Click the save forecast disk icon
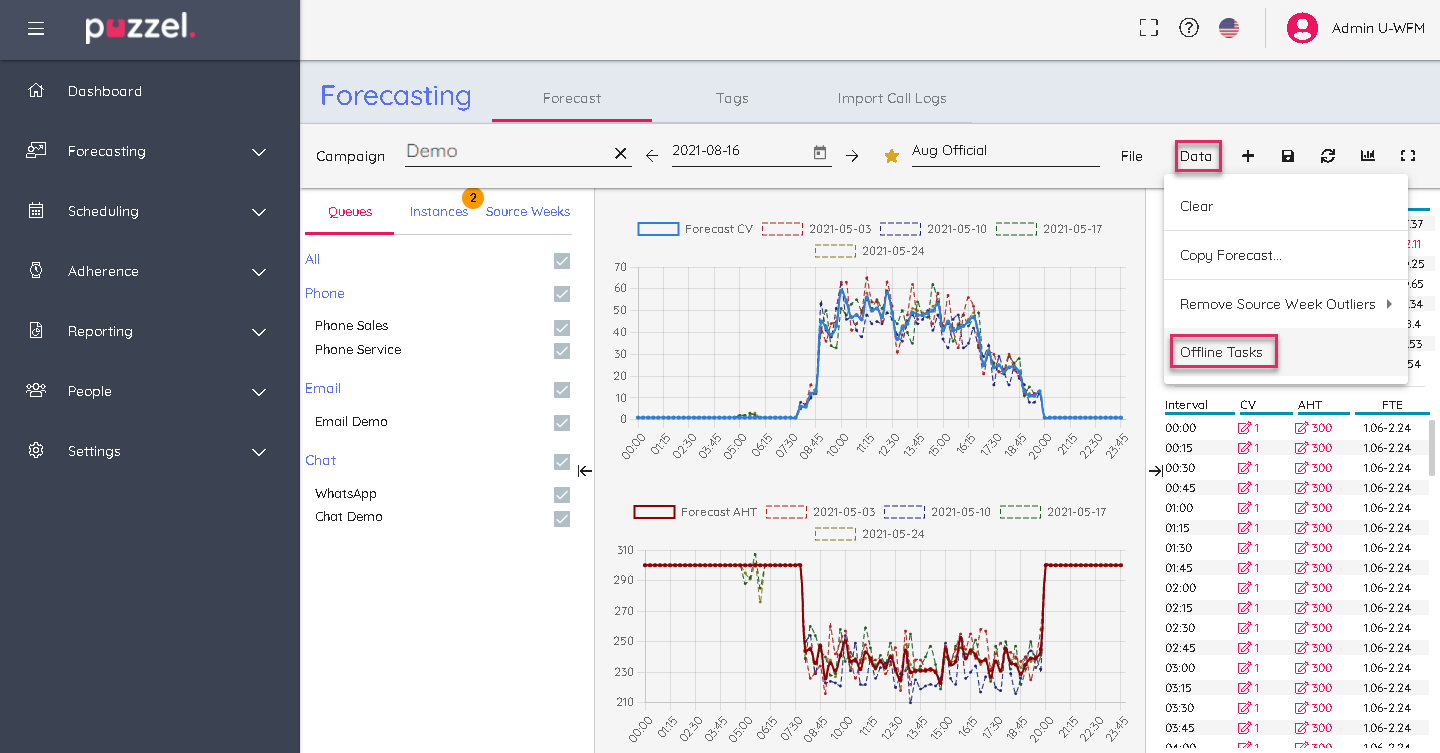Image resolution: width=1440 pixels, height=753 pixels. click(1288, 156)
